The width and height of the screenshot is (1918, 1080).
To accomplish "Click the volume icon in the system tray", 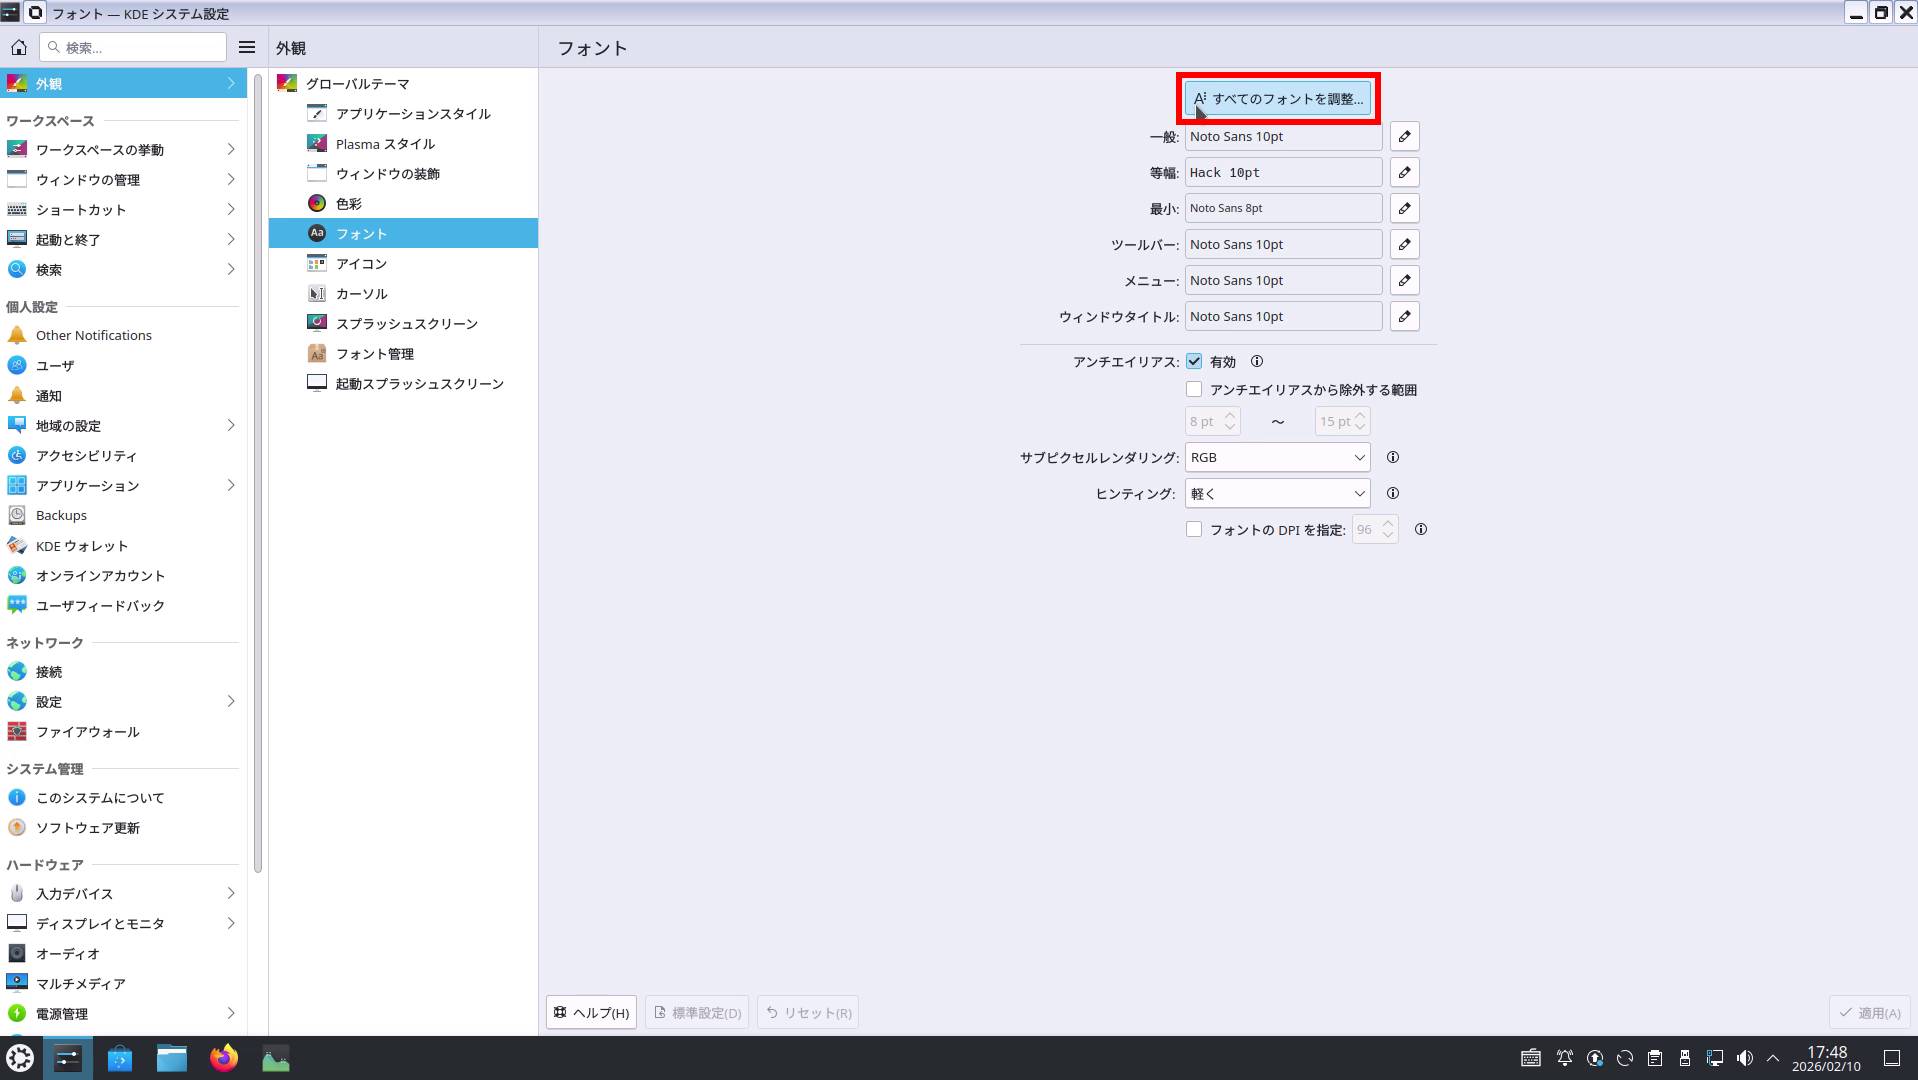I will pos(1744,1058).
